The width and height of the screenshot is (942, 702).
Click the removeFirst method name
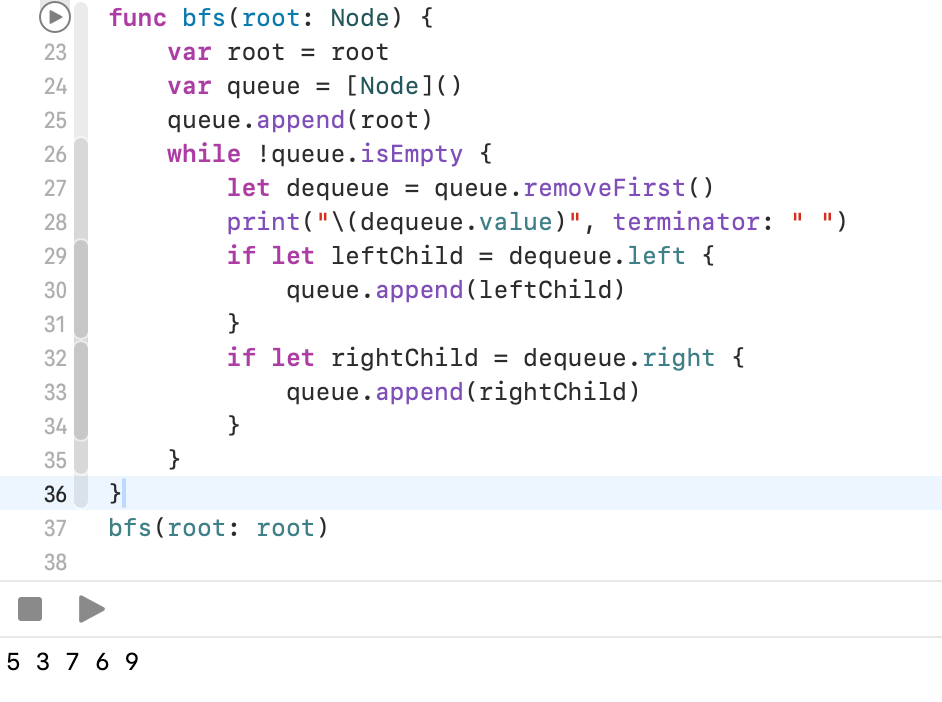(x=603, y=187)
